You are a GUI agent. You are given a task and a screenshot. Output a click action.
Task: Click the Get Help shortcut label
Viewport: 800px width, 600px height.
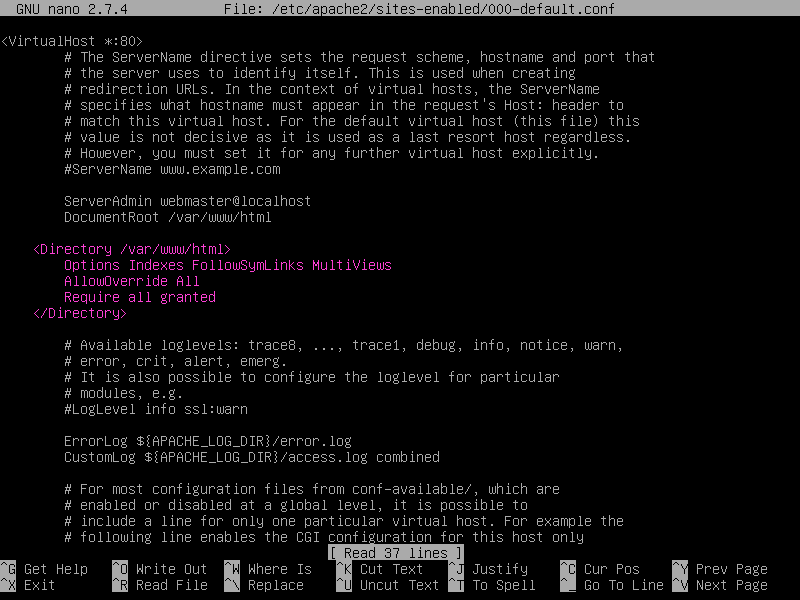[x=55, y=569]
